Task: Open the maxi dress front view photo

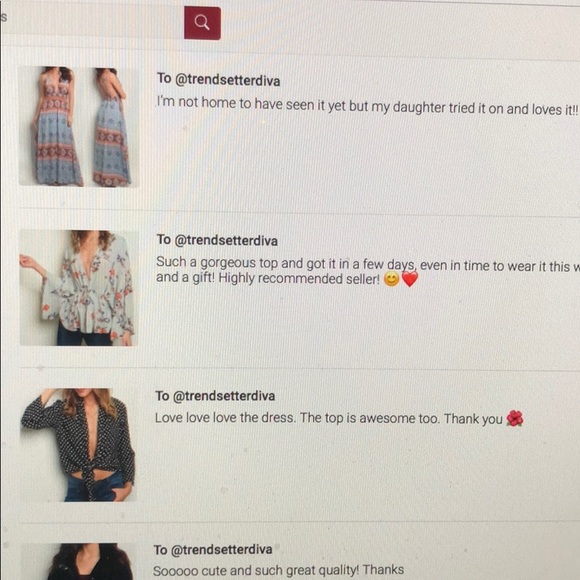Action: click(x=56, y=126)
